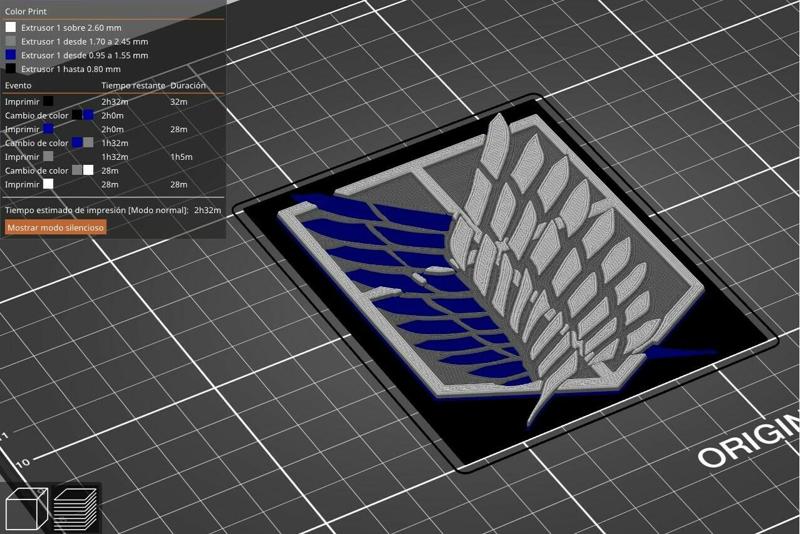Screen dimensions: 800x534
Task: Select gray square beside third Imprimir event
Action: coord(48,157)
